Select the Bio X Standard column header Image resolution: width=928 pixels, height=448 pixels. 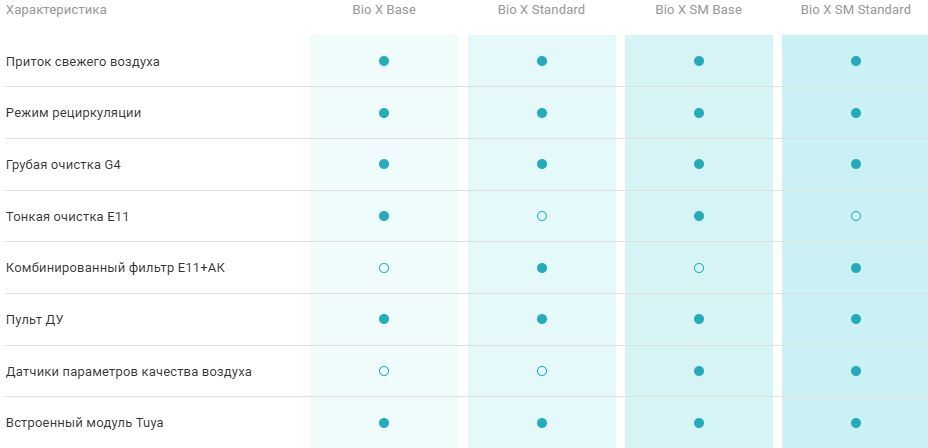pos(541,10)
